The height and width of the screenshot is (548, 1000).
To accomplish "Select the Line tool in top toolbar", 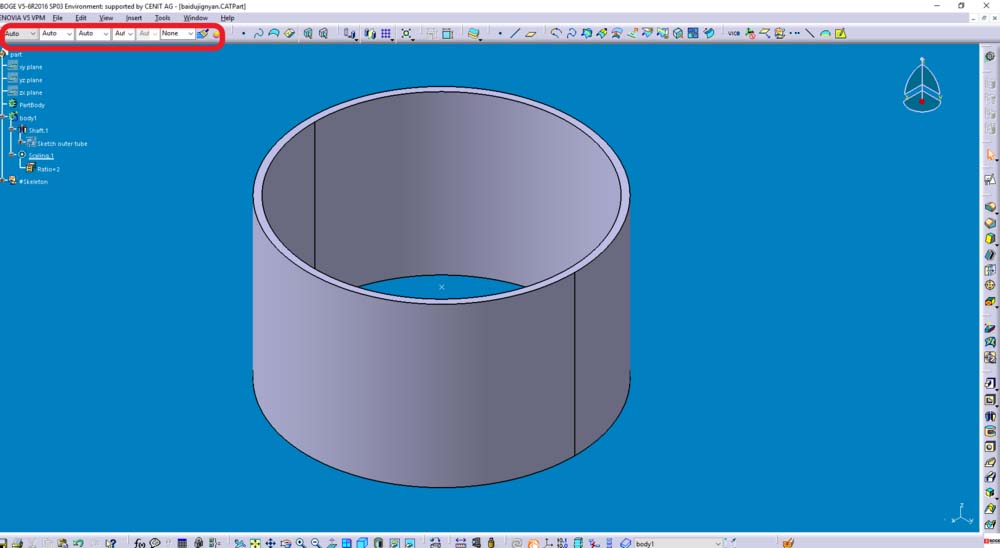I will 515,34.
